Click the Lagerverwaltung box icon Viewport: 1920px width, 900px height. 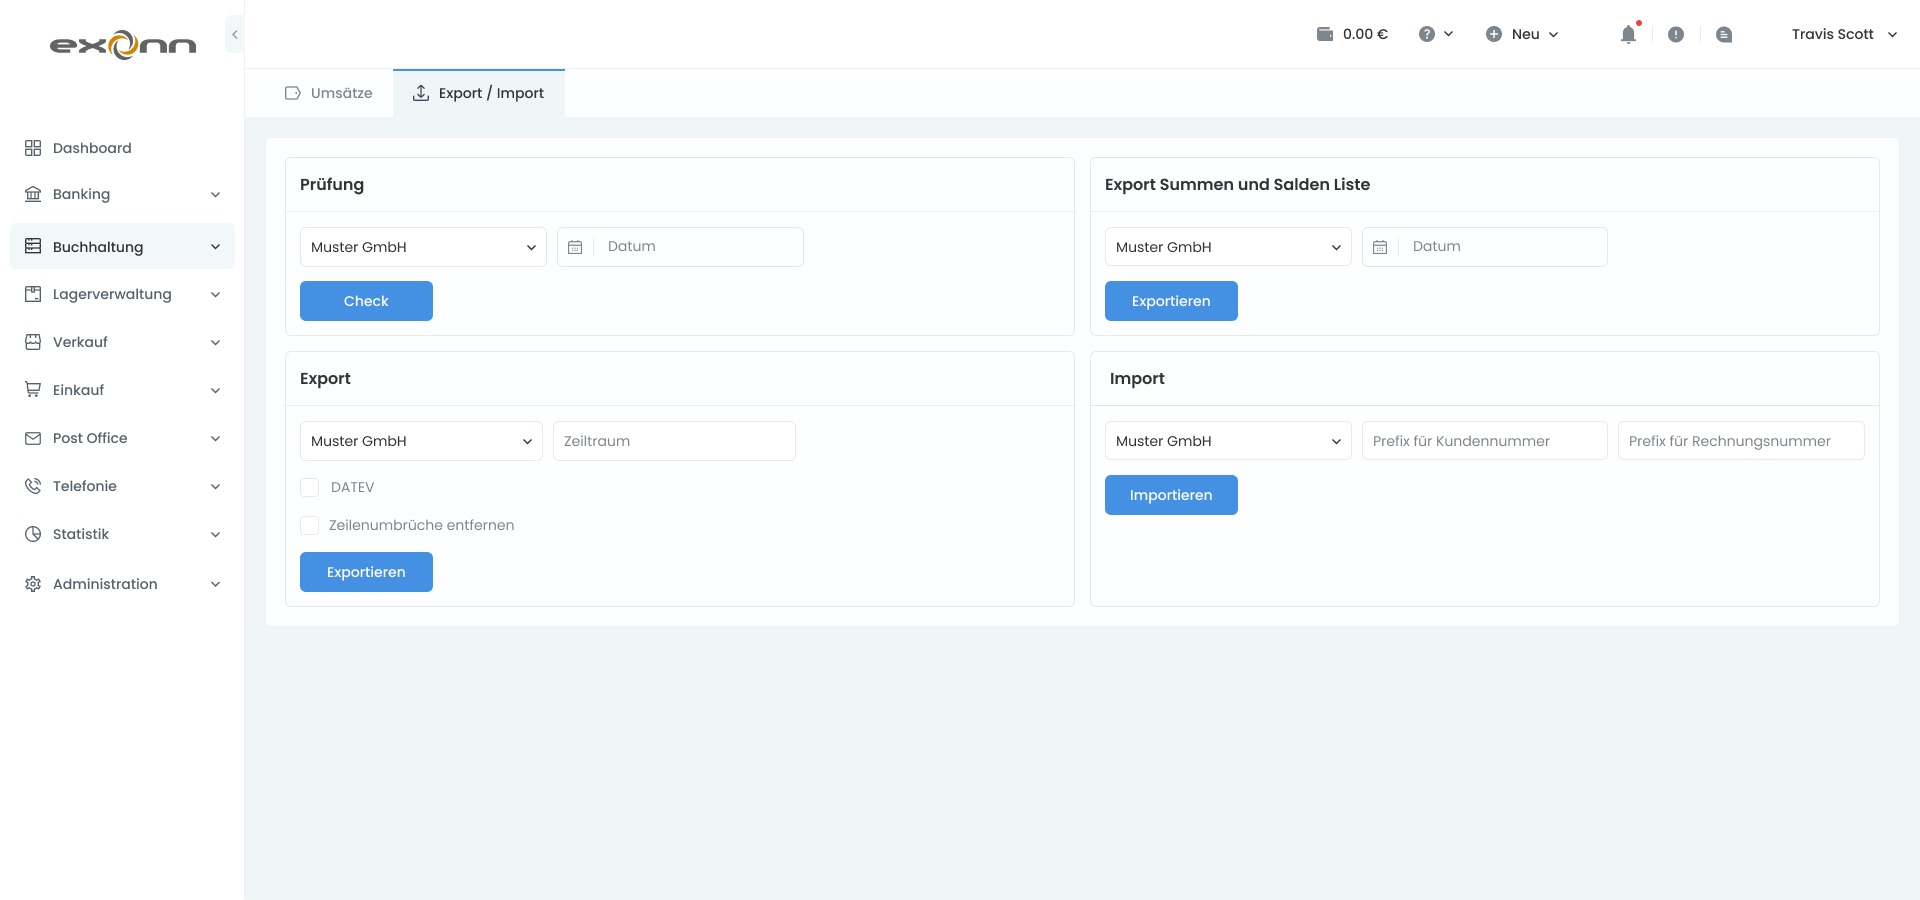33,294
